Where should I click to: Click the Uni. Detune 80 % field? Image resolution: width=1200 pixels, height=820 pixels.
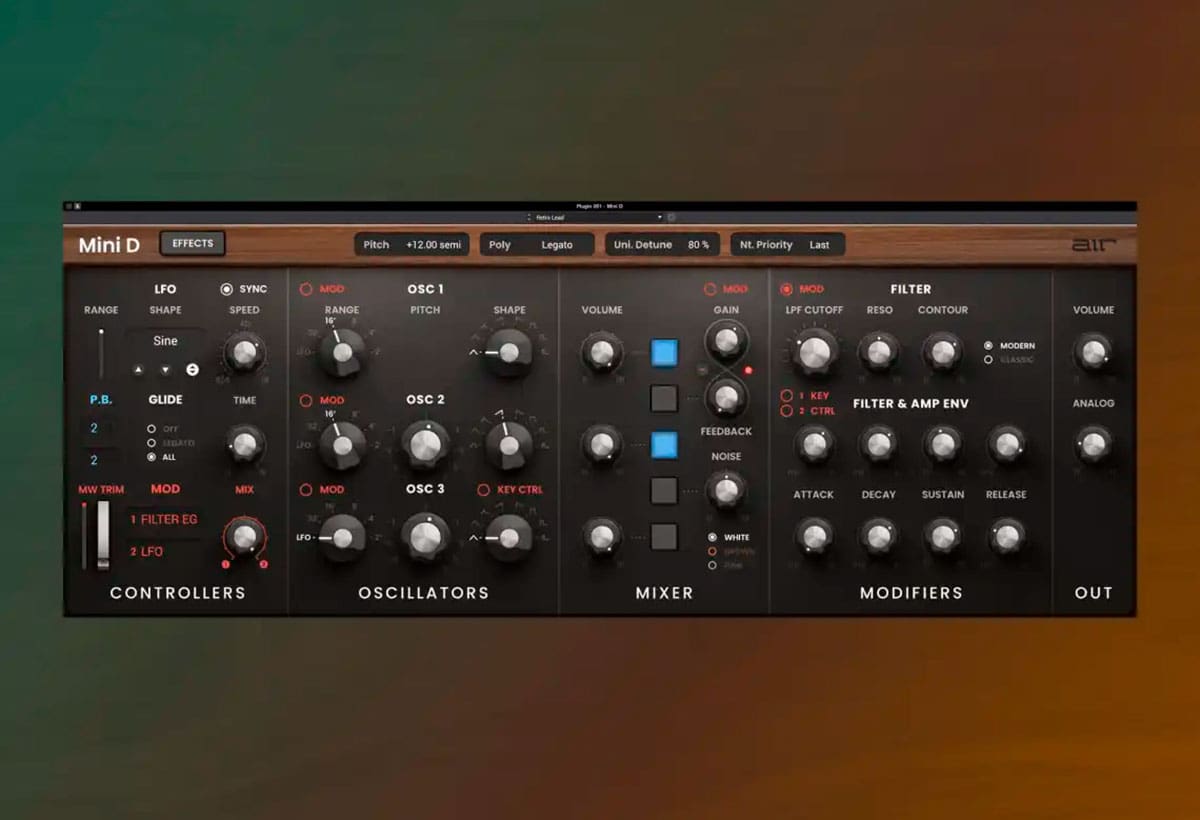click(663, 245)
